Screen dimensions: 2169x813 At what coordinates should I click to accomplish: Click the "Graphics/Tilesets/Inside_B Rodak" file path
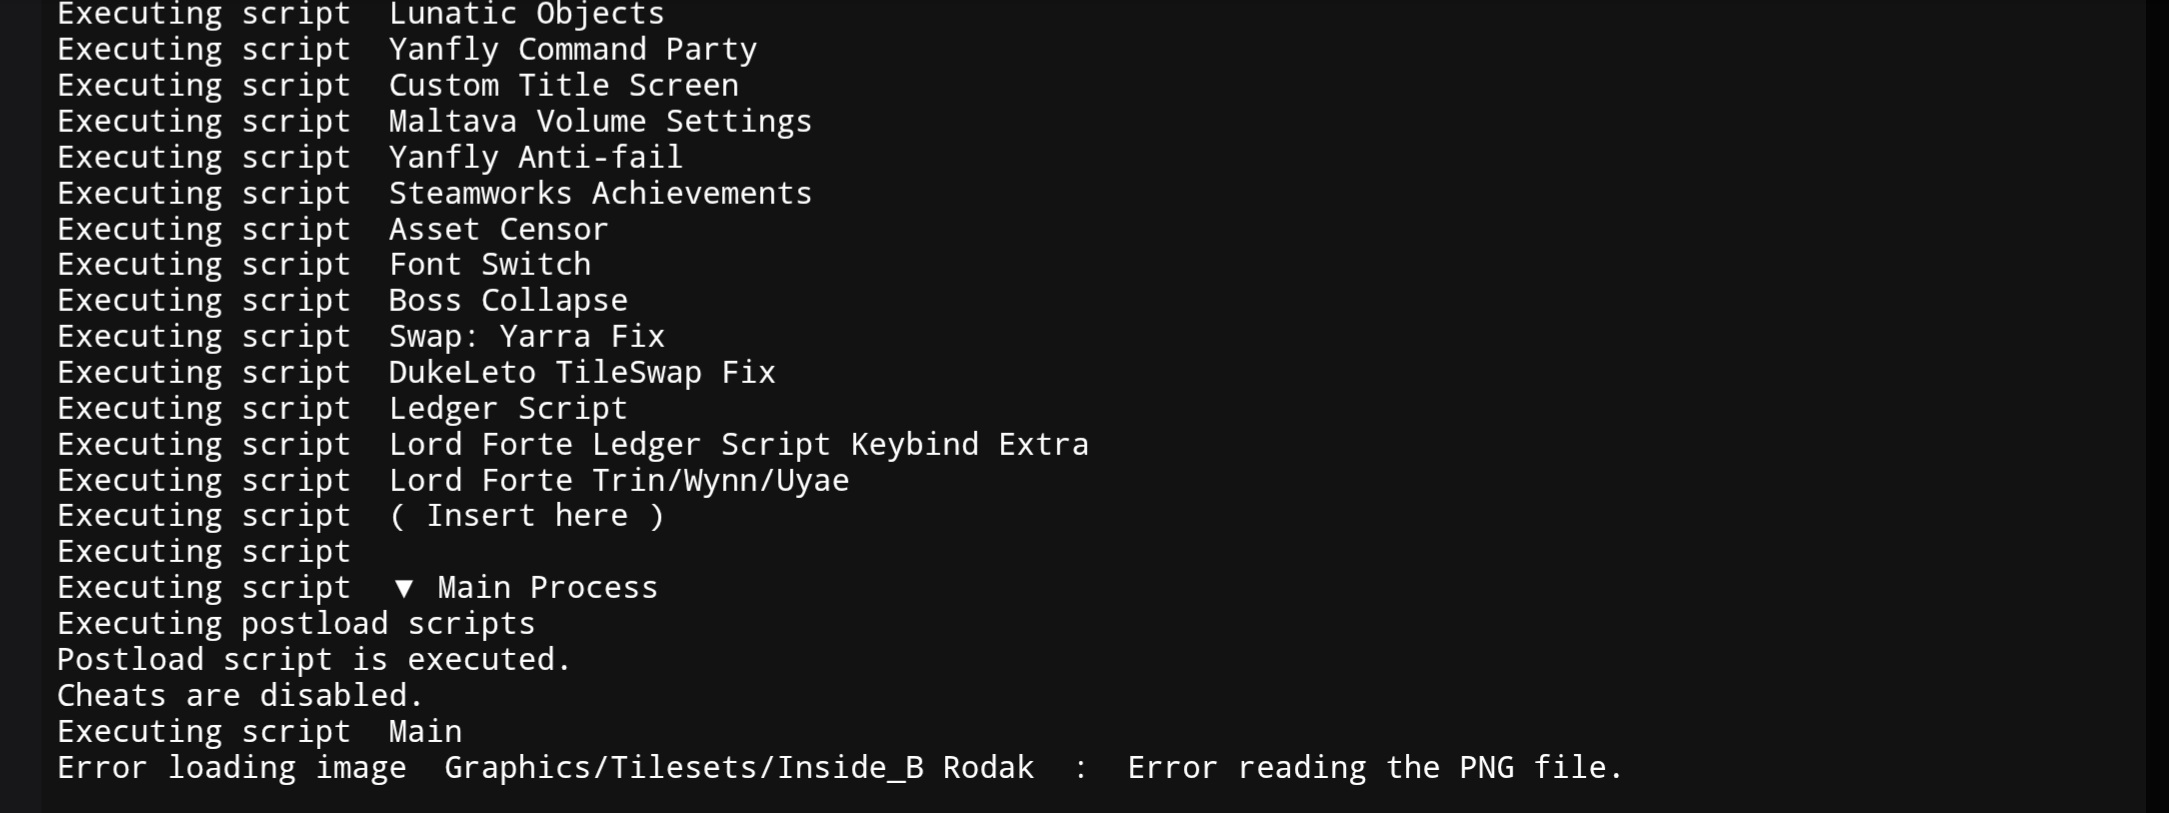738,768
